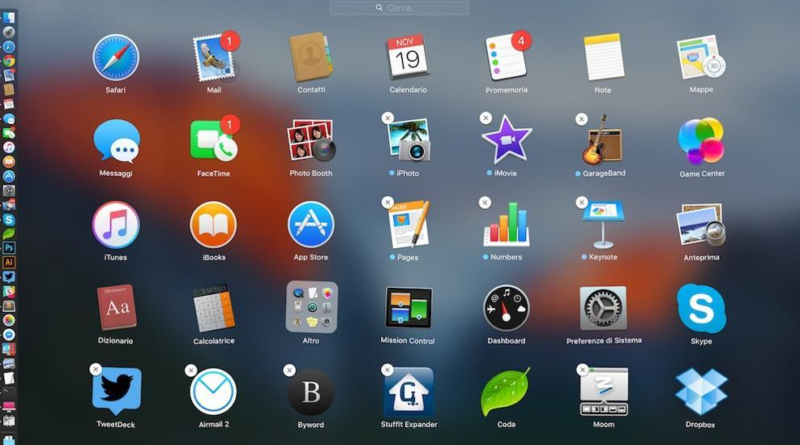Screen dimensions: 800x445
Task: Launch iPhoto app icon
Action: point(408,140)
